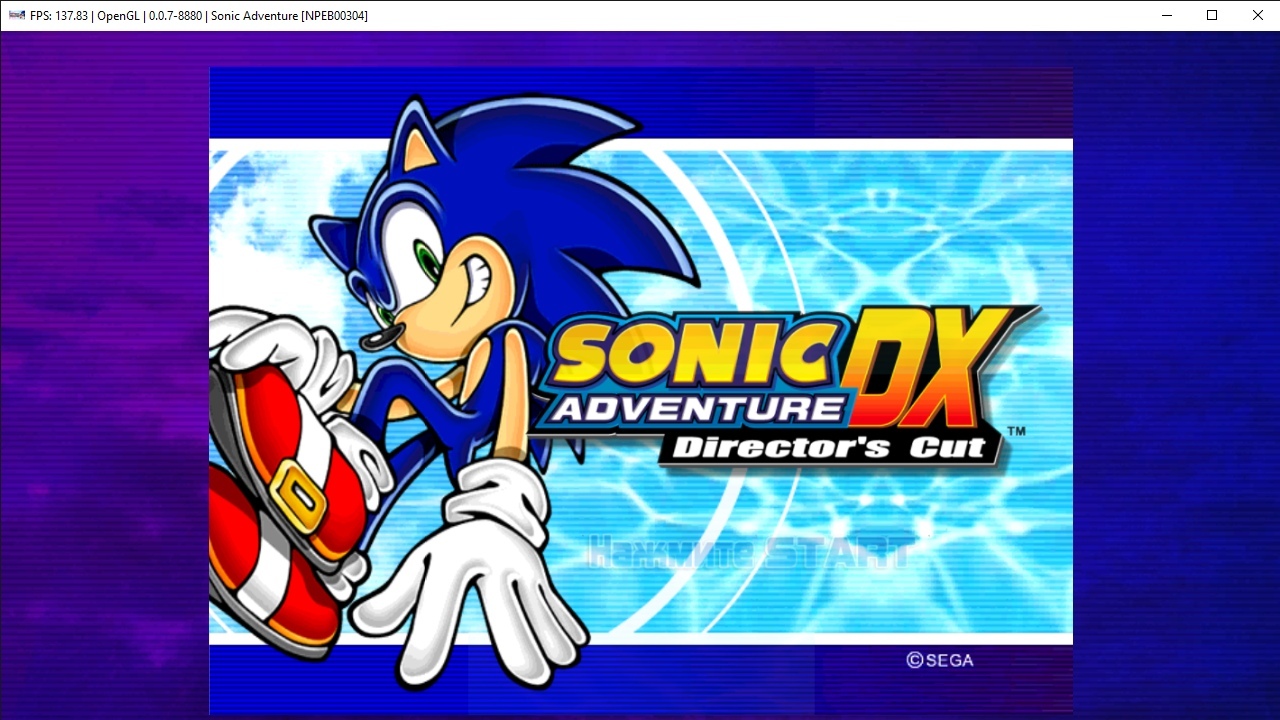Click the "Нажмите START" prompt

(x=748, y=552)
